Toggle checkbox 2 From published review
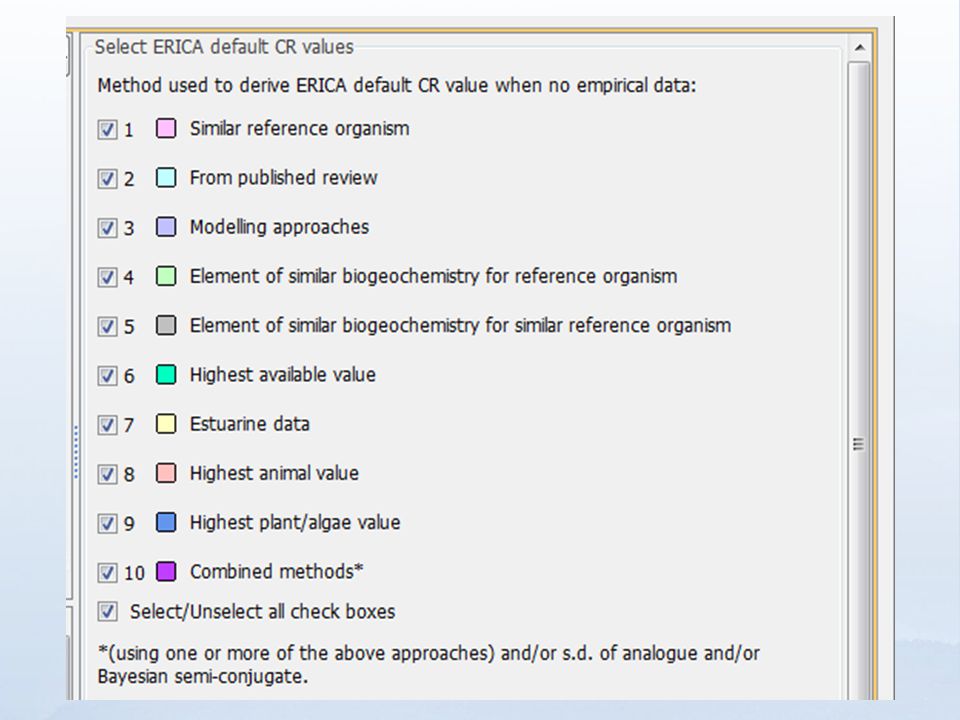Screen dimensions: 960x720 click(x=107, y=179)
